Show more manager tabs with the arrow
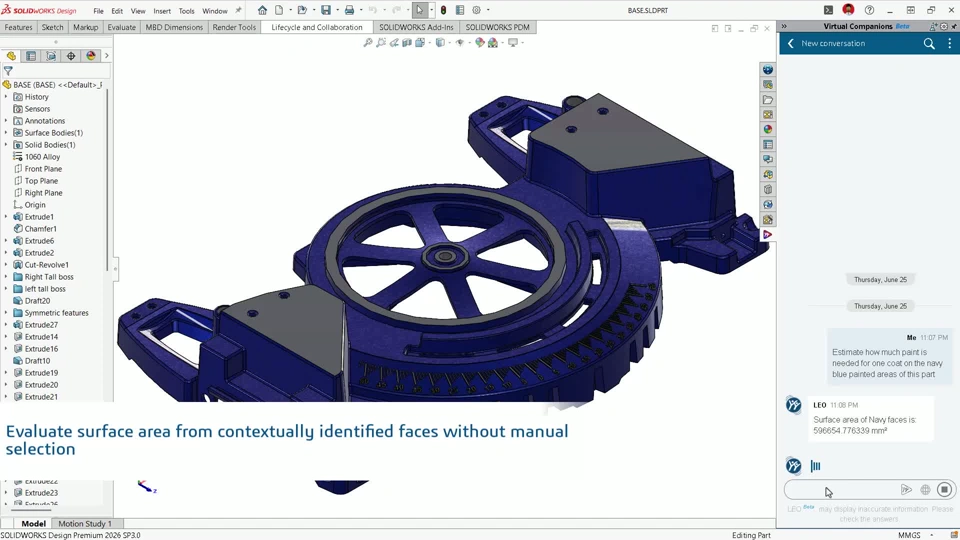The image size is (960, 540). [x=107, y=56]
